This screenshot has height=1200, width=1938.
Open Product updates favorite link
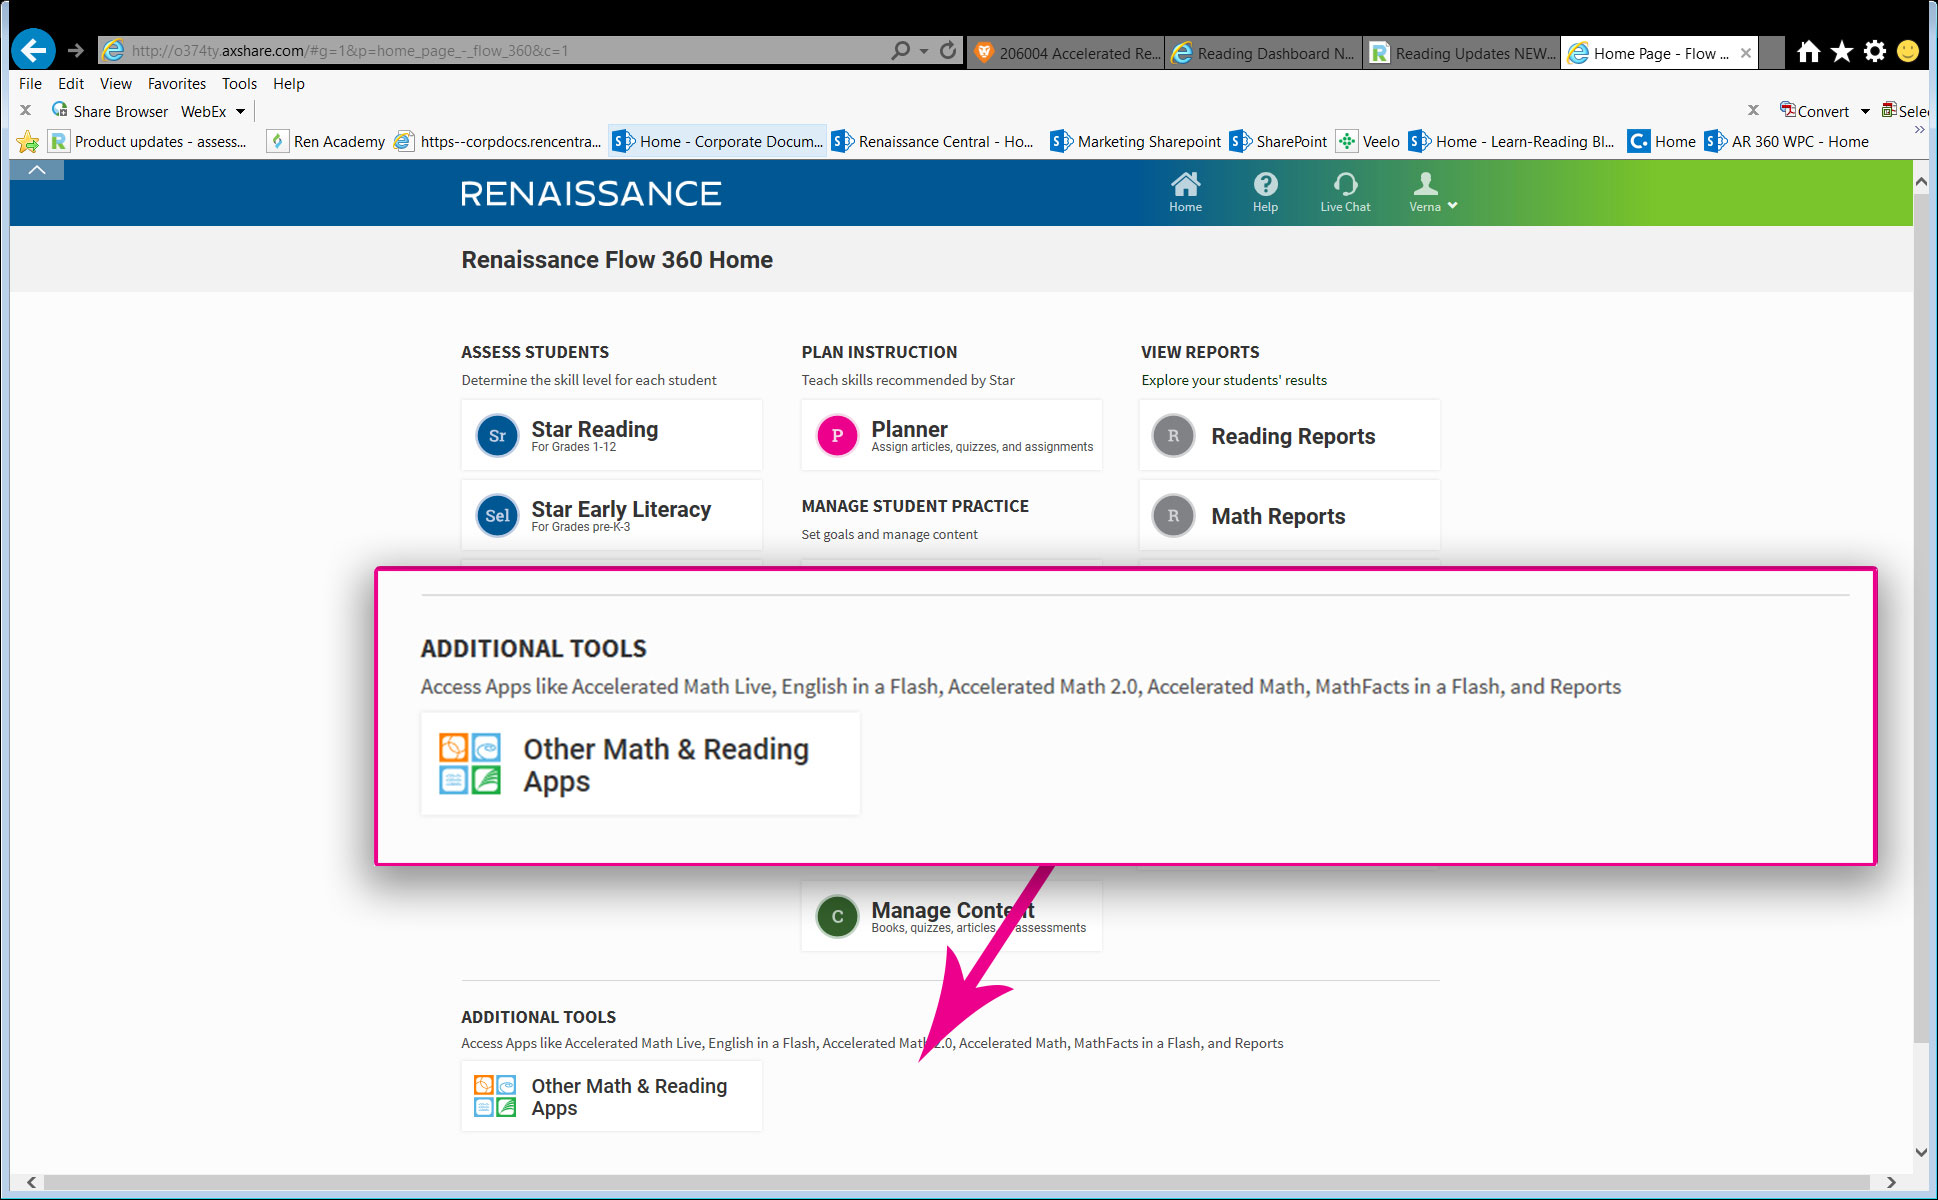148,142
